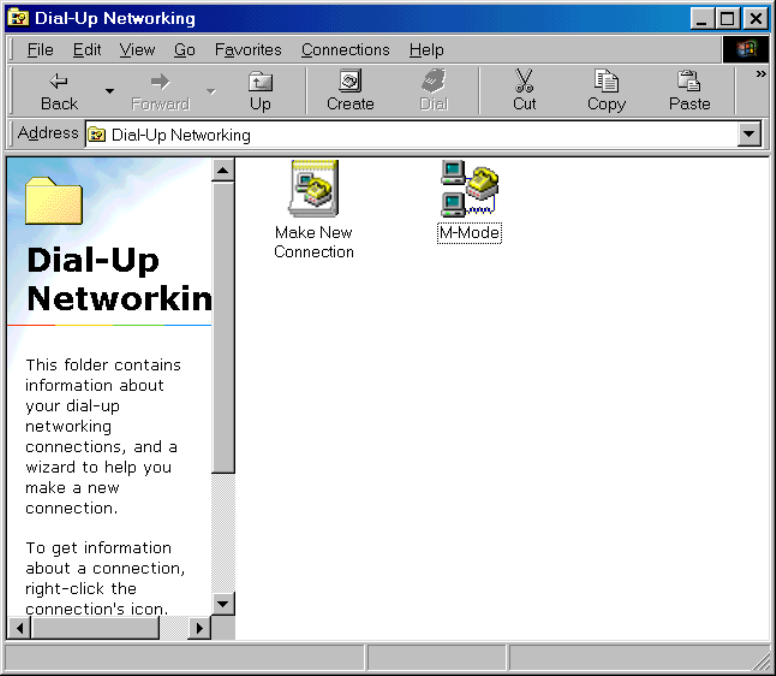The image size is (776, 676).
Task: Click the info panel scroll right arrow
Action: 199,628
